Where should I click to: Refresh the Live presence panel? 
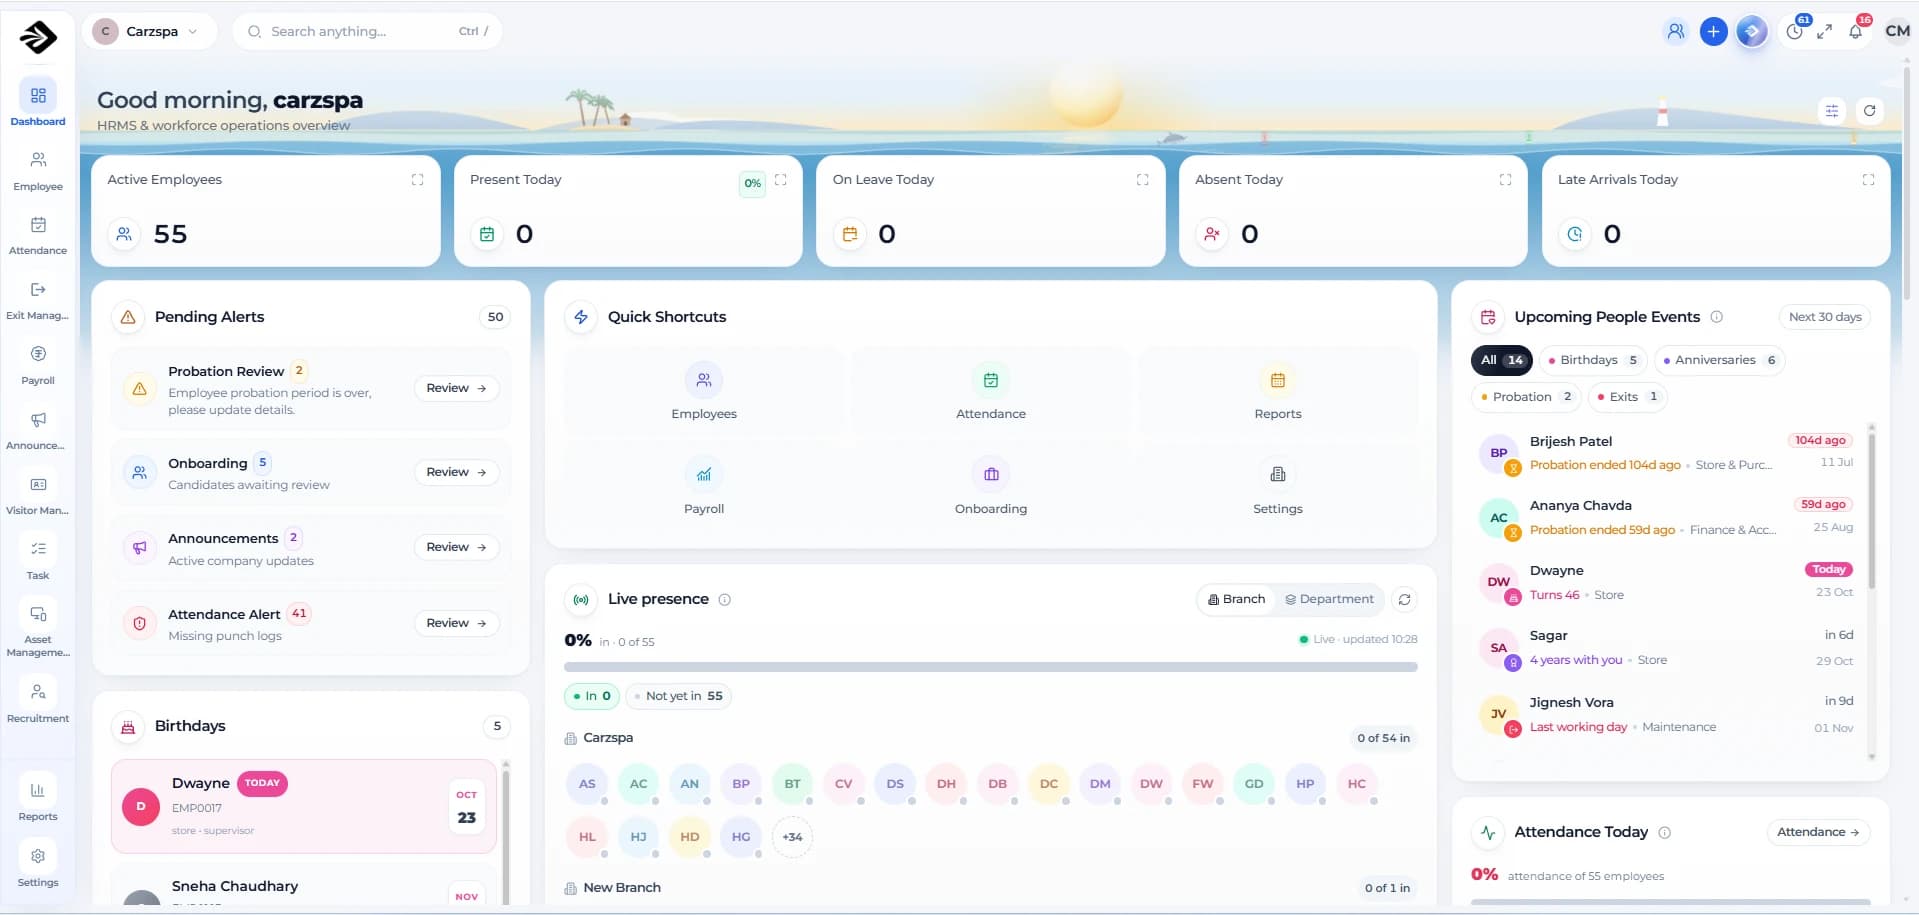tap(1405, 600)
